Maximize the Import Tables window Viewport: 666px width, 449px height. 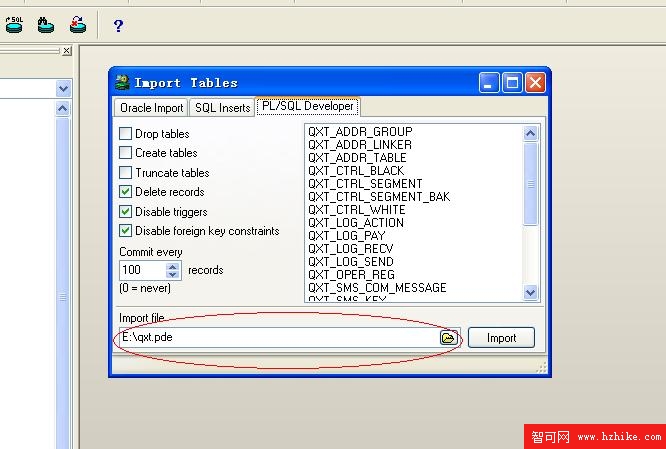(512, 83)
